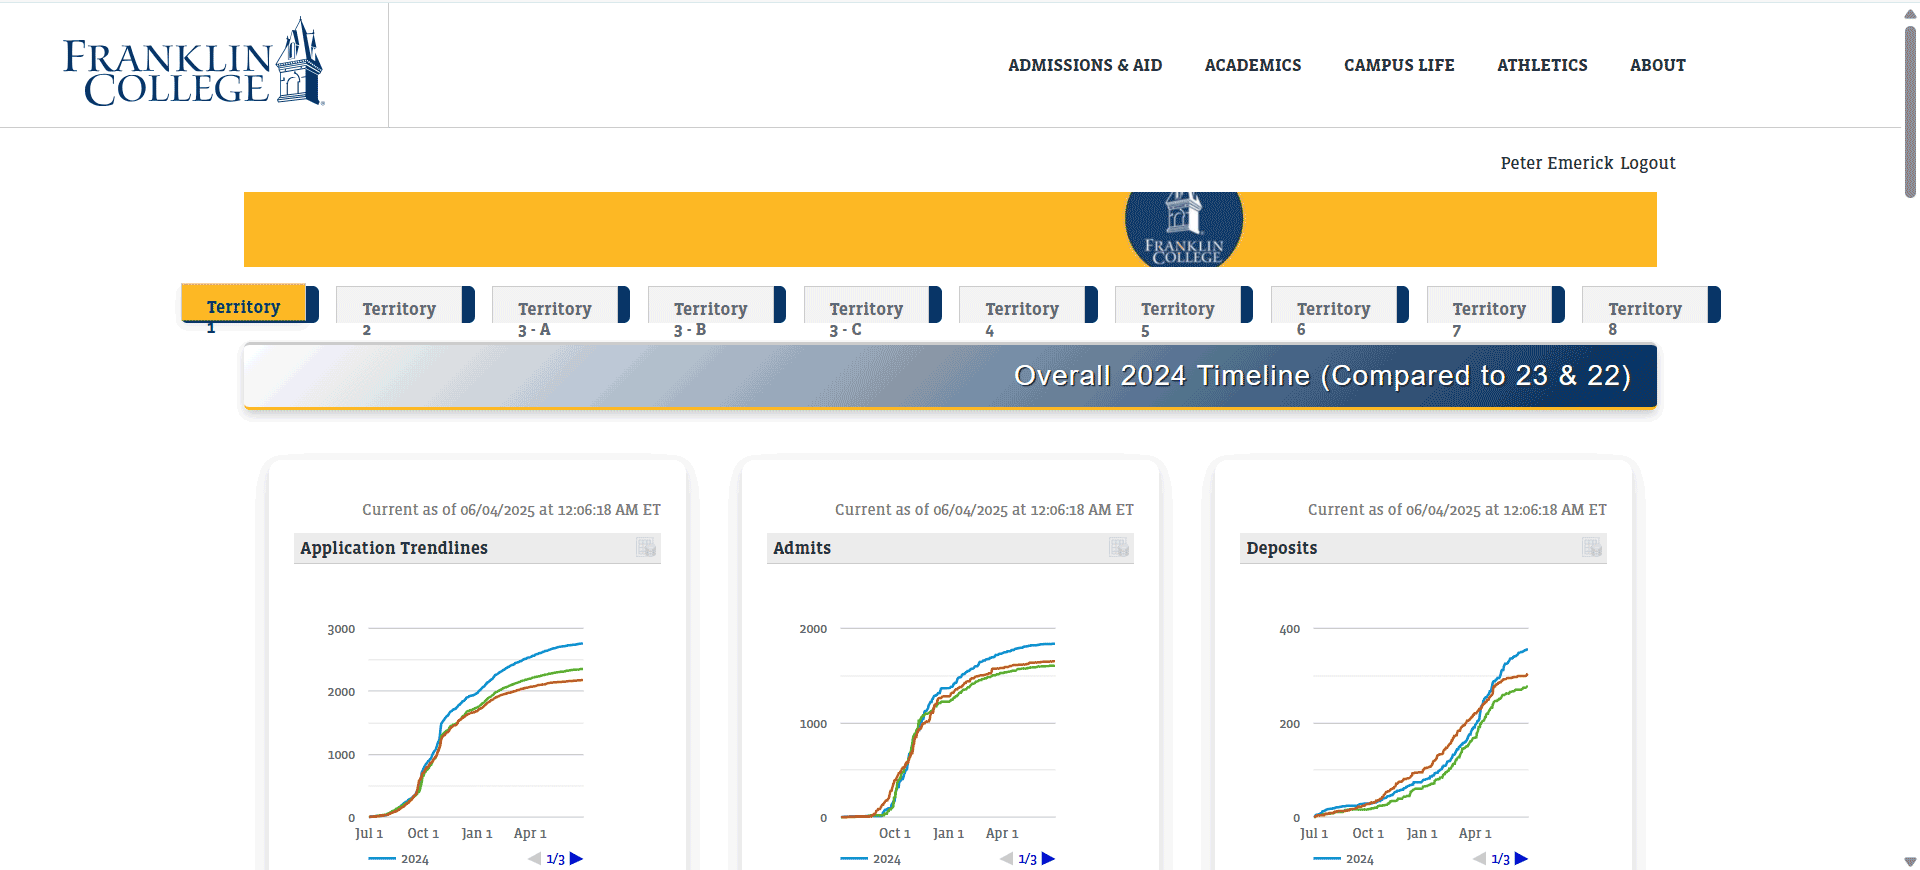The width and height of the screenshot is (1920, 870).
Task: Click the Peter Emerick user name
Action: [x=1557, y=163]
